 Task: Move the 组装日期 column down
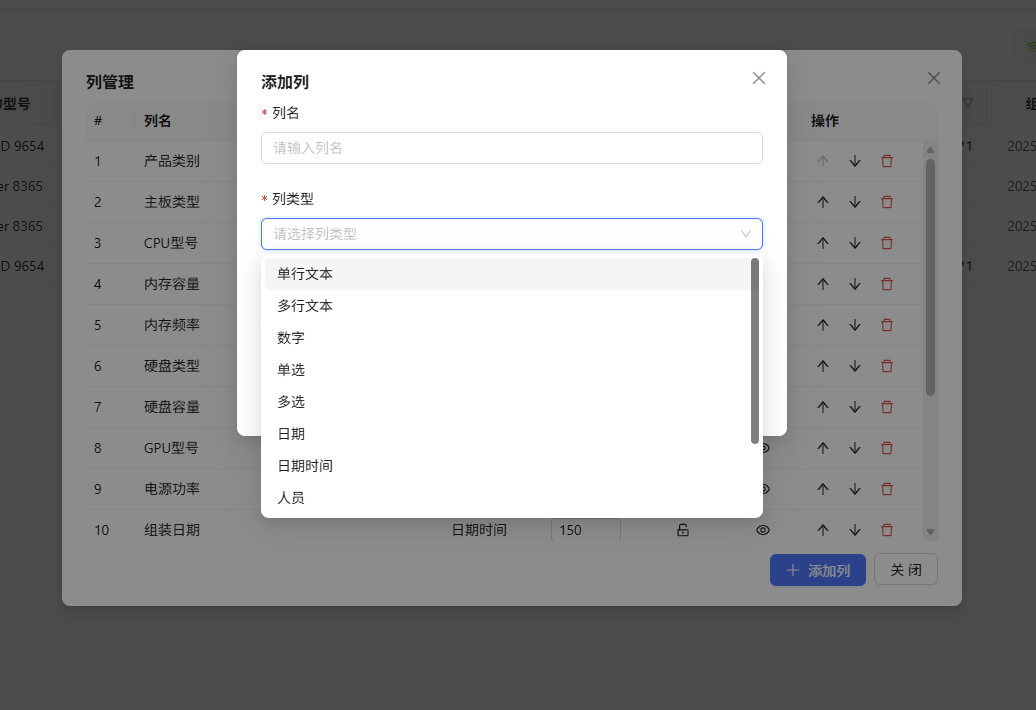[854, 530]
